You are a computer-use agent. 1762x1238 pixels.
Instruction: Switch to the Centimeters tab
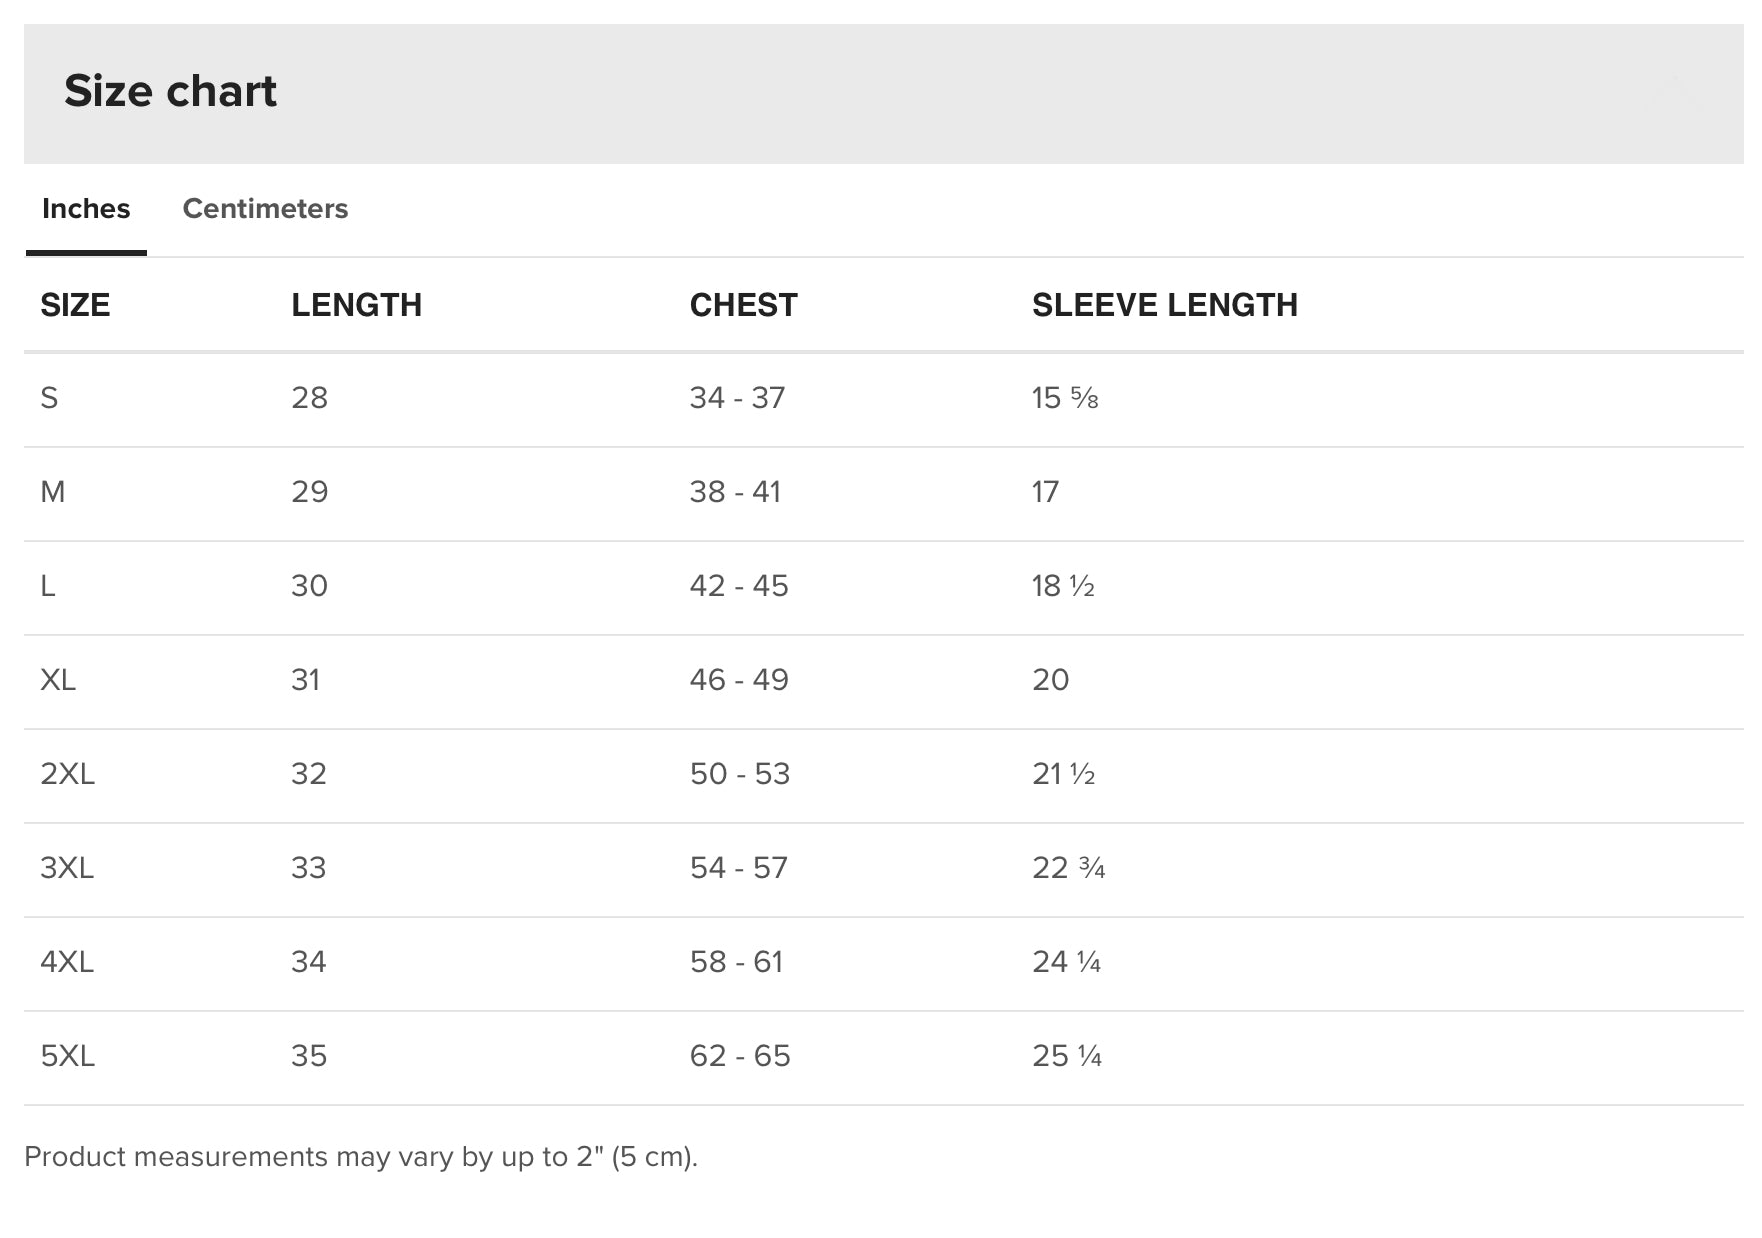coord(265,209)
